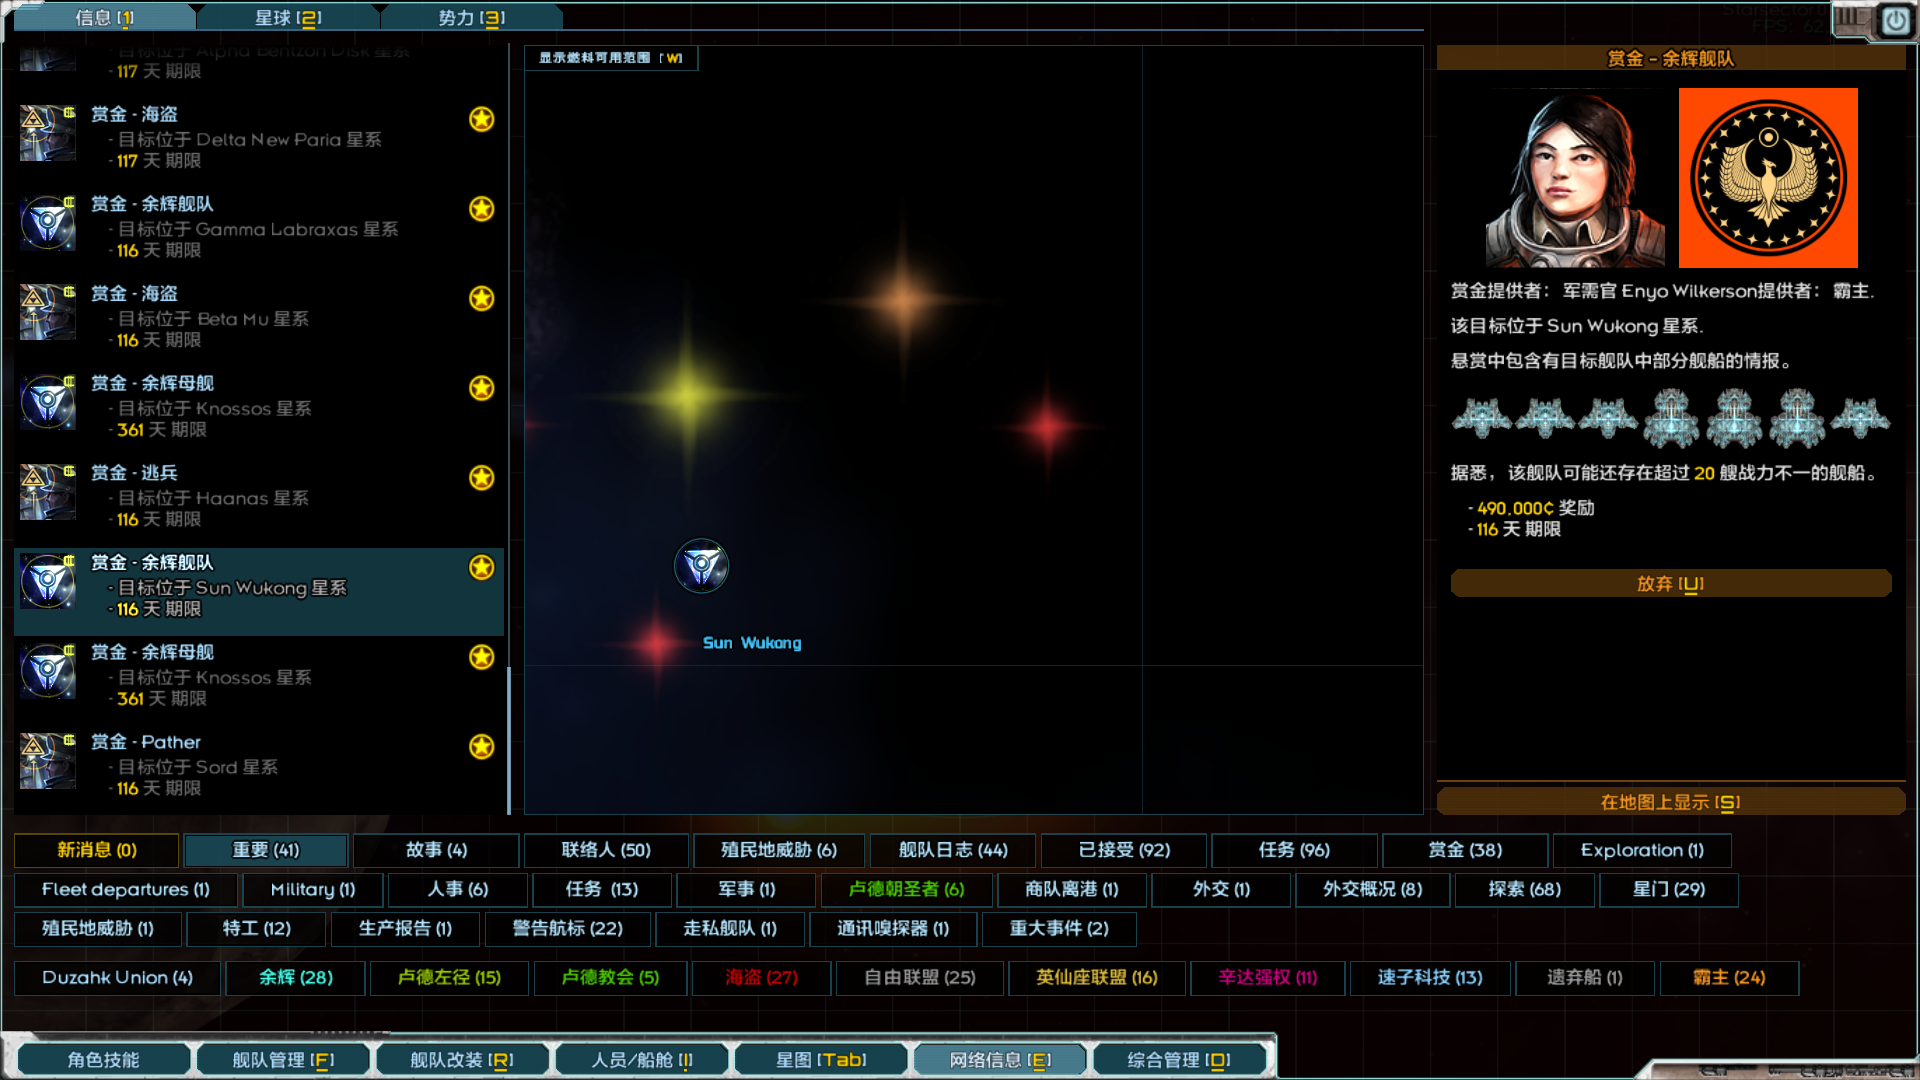This screenshot has width=1920, height=1080.
Task: Click the Sun Wukong fleet marker on map
Action: [x=701, y=566]
